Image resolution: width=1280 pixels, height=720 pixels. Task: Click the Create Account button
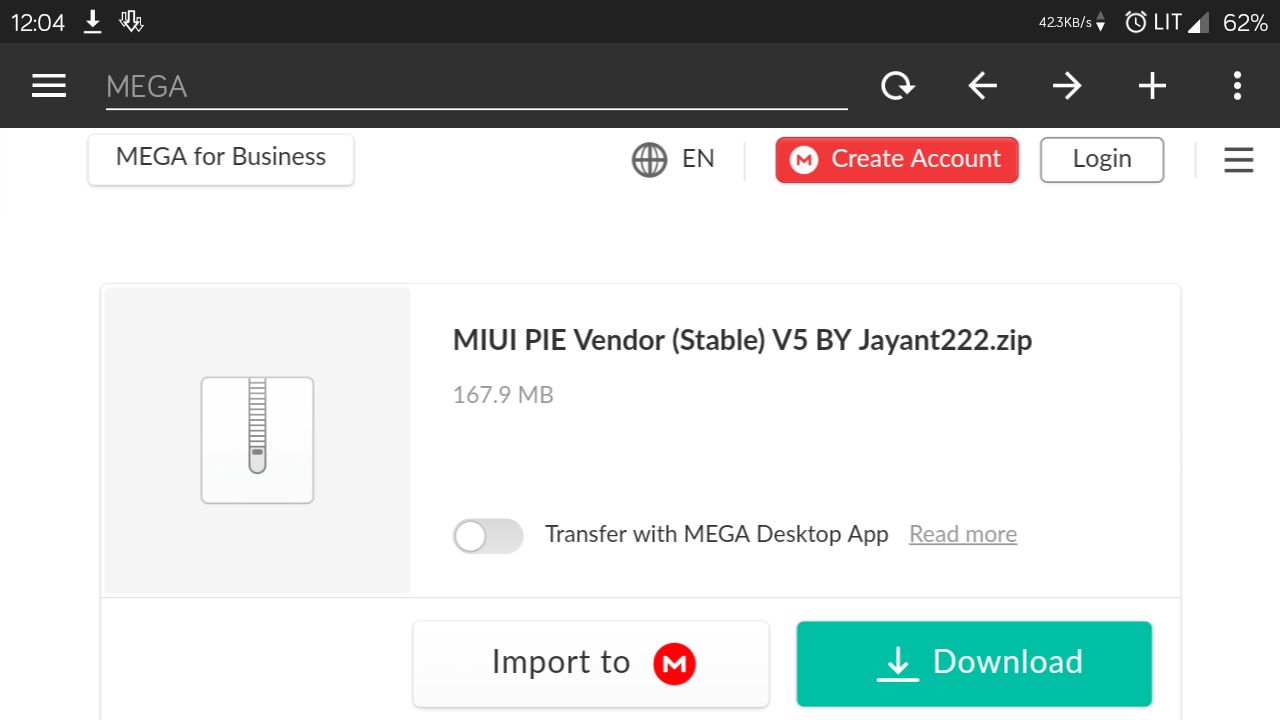(x=897, y=160)
